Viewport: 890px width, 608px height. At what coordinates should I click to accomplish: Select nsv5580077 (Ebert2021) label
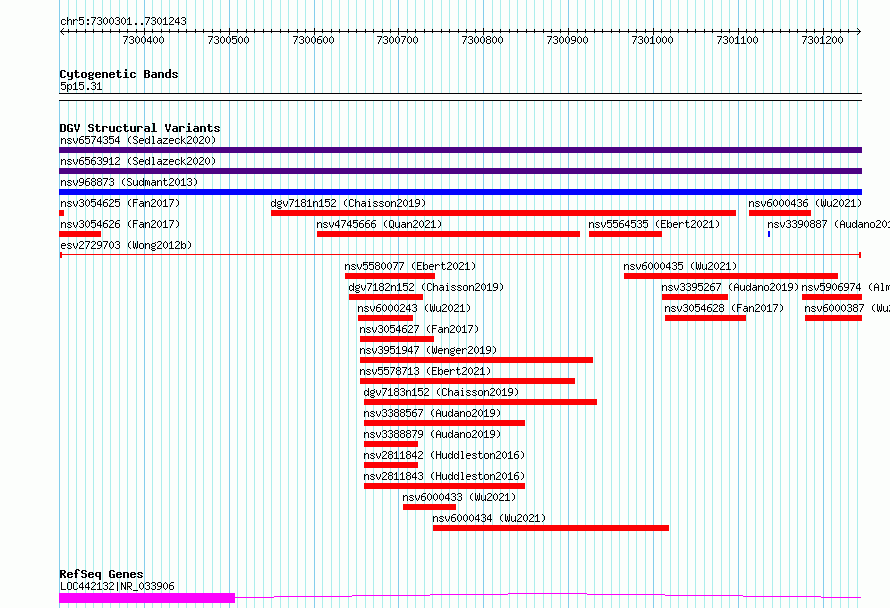(x=410, y=266)
